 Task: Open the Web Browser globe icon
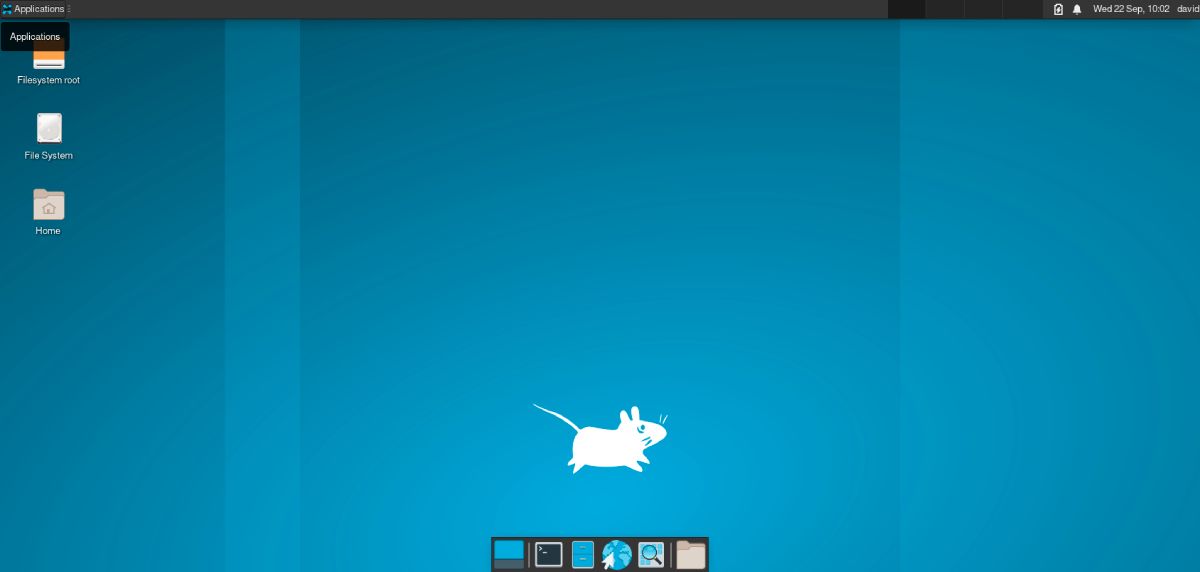pos(616,554)
